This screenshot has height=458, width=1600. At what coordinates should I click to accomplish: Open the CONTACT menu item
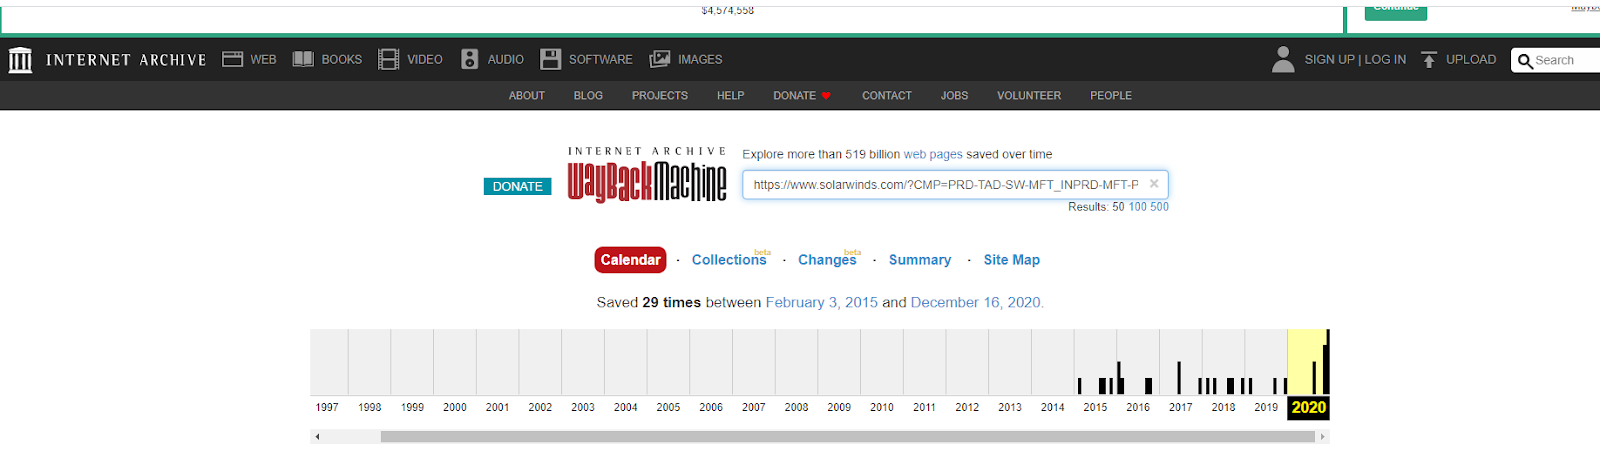tap(887, 96)
